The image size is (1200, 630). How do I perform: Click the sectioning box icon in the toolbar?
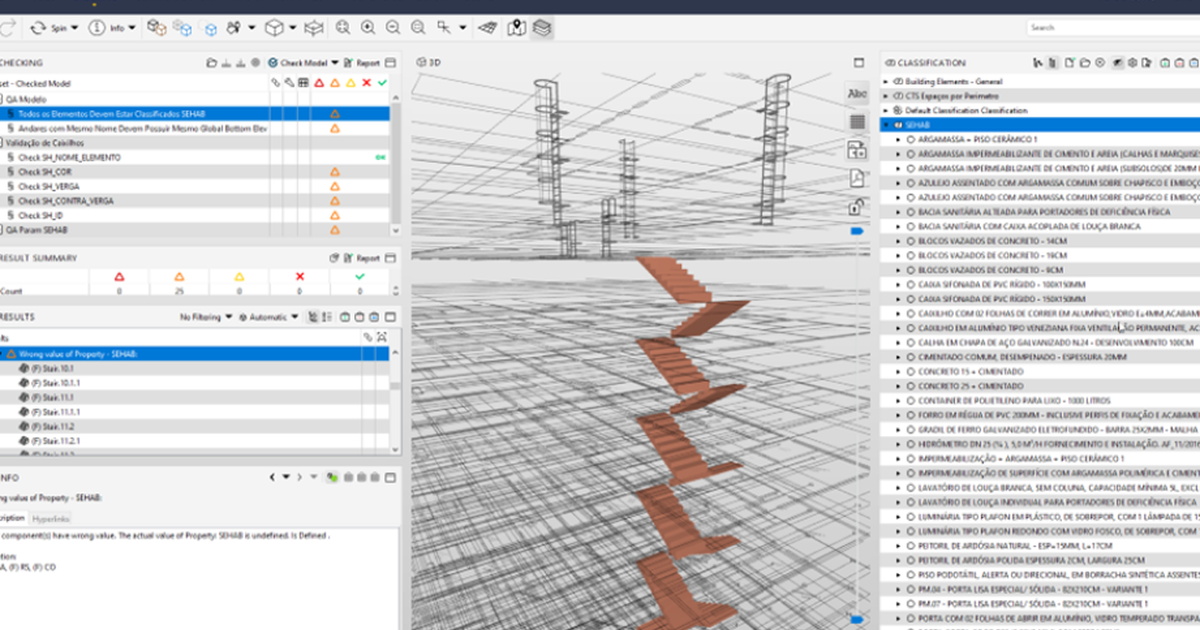pos(312,27)
